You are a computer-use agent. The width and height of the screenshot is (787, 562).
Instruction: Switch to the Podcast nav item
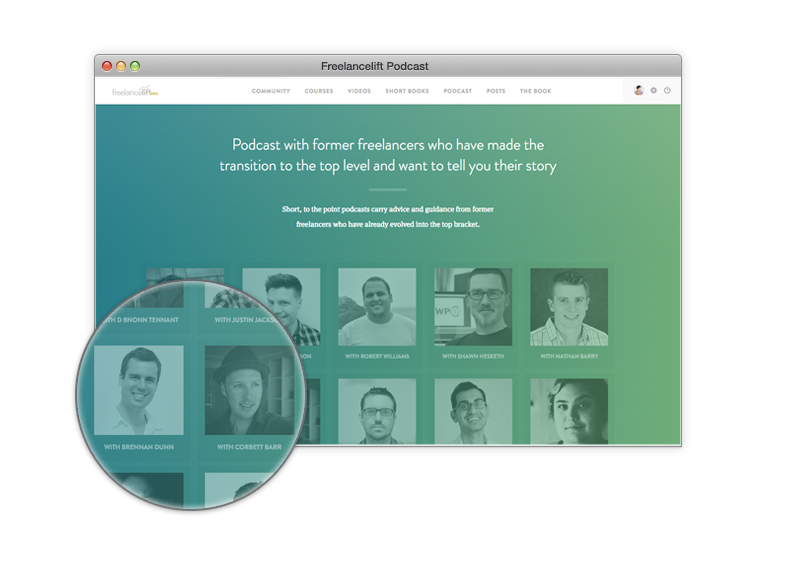tap(457, 91)
